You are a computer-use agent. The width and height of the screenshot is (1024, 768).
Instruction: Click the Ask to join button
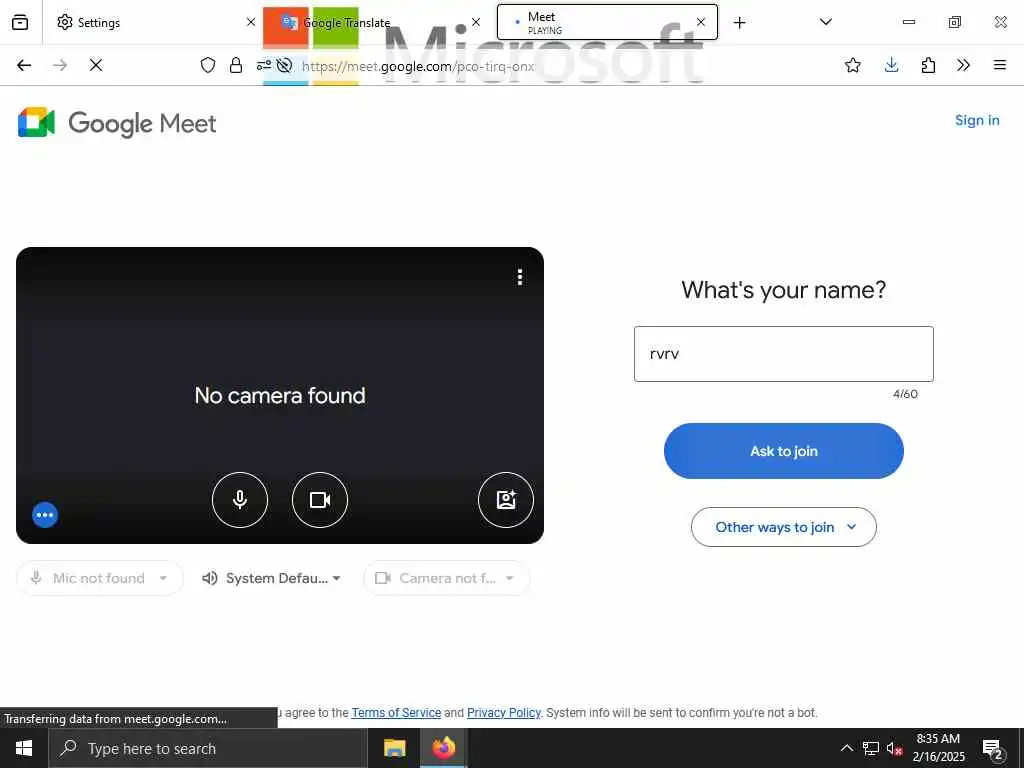point(784,451)
